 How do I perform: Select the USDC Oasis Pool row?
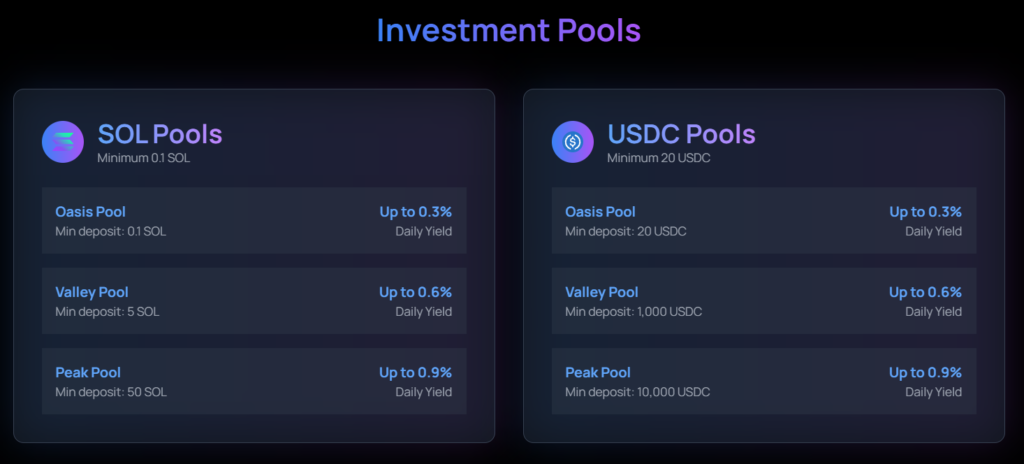[x=764, y=221]
